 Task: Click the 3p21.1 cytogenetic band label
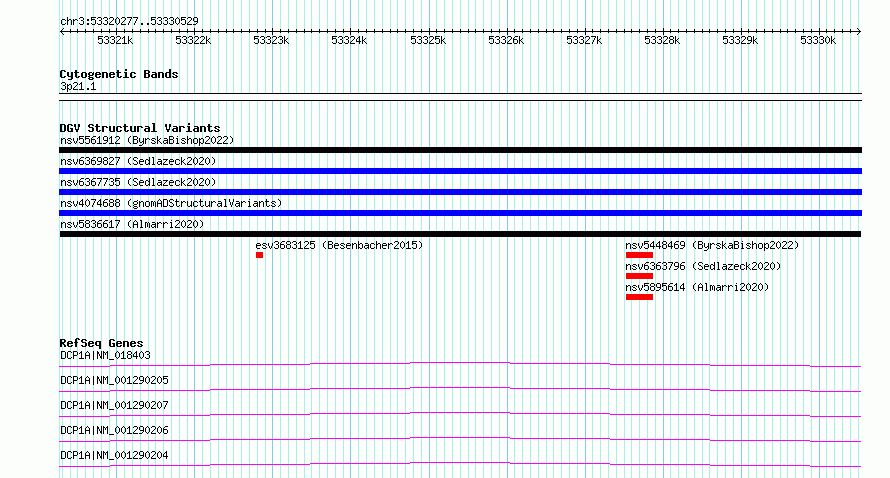[x=78, y=86]
